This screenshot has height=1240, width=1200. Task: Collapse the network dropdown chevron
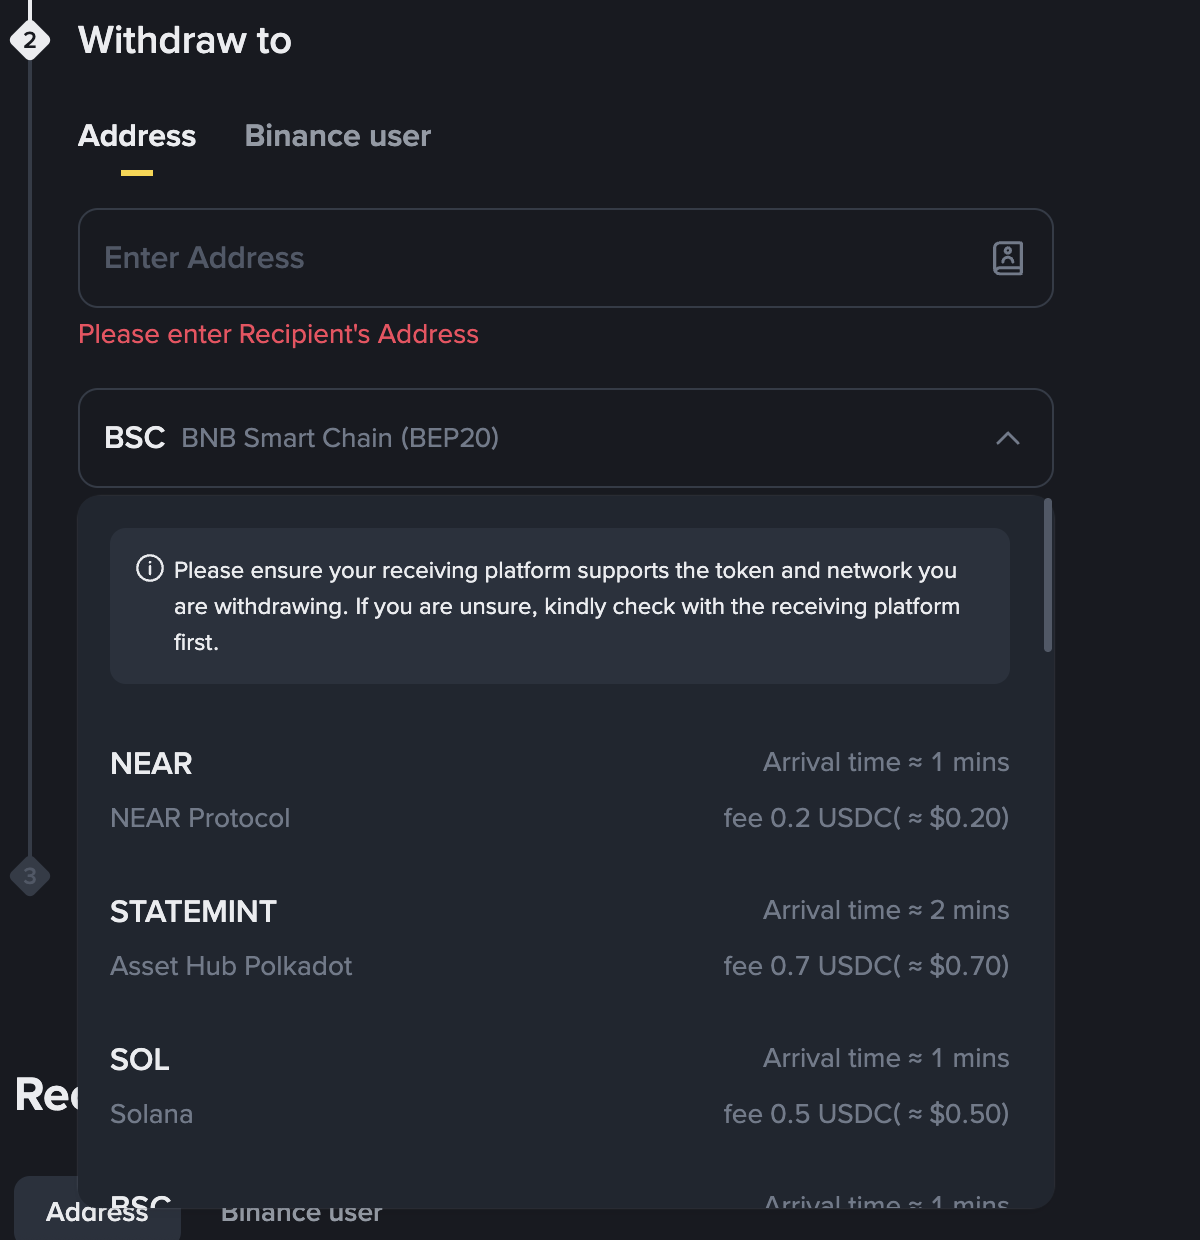[x=1007, y=438]
